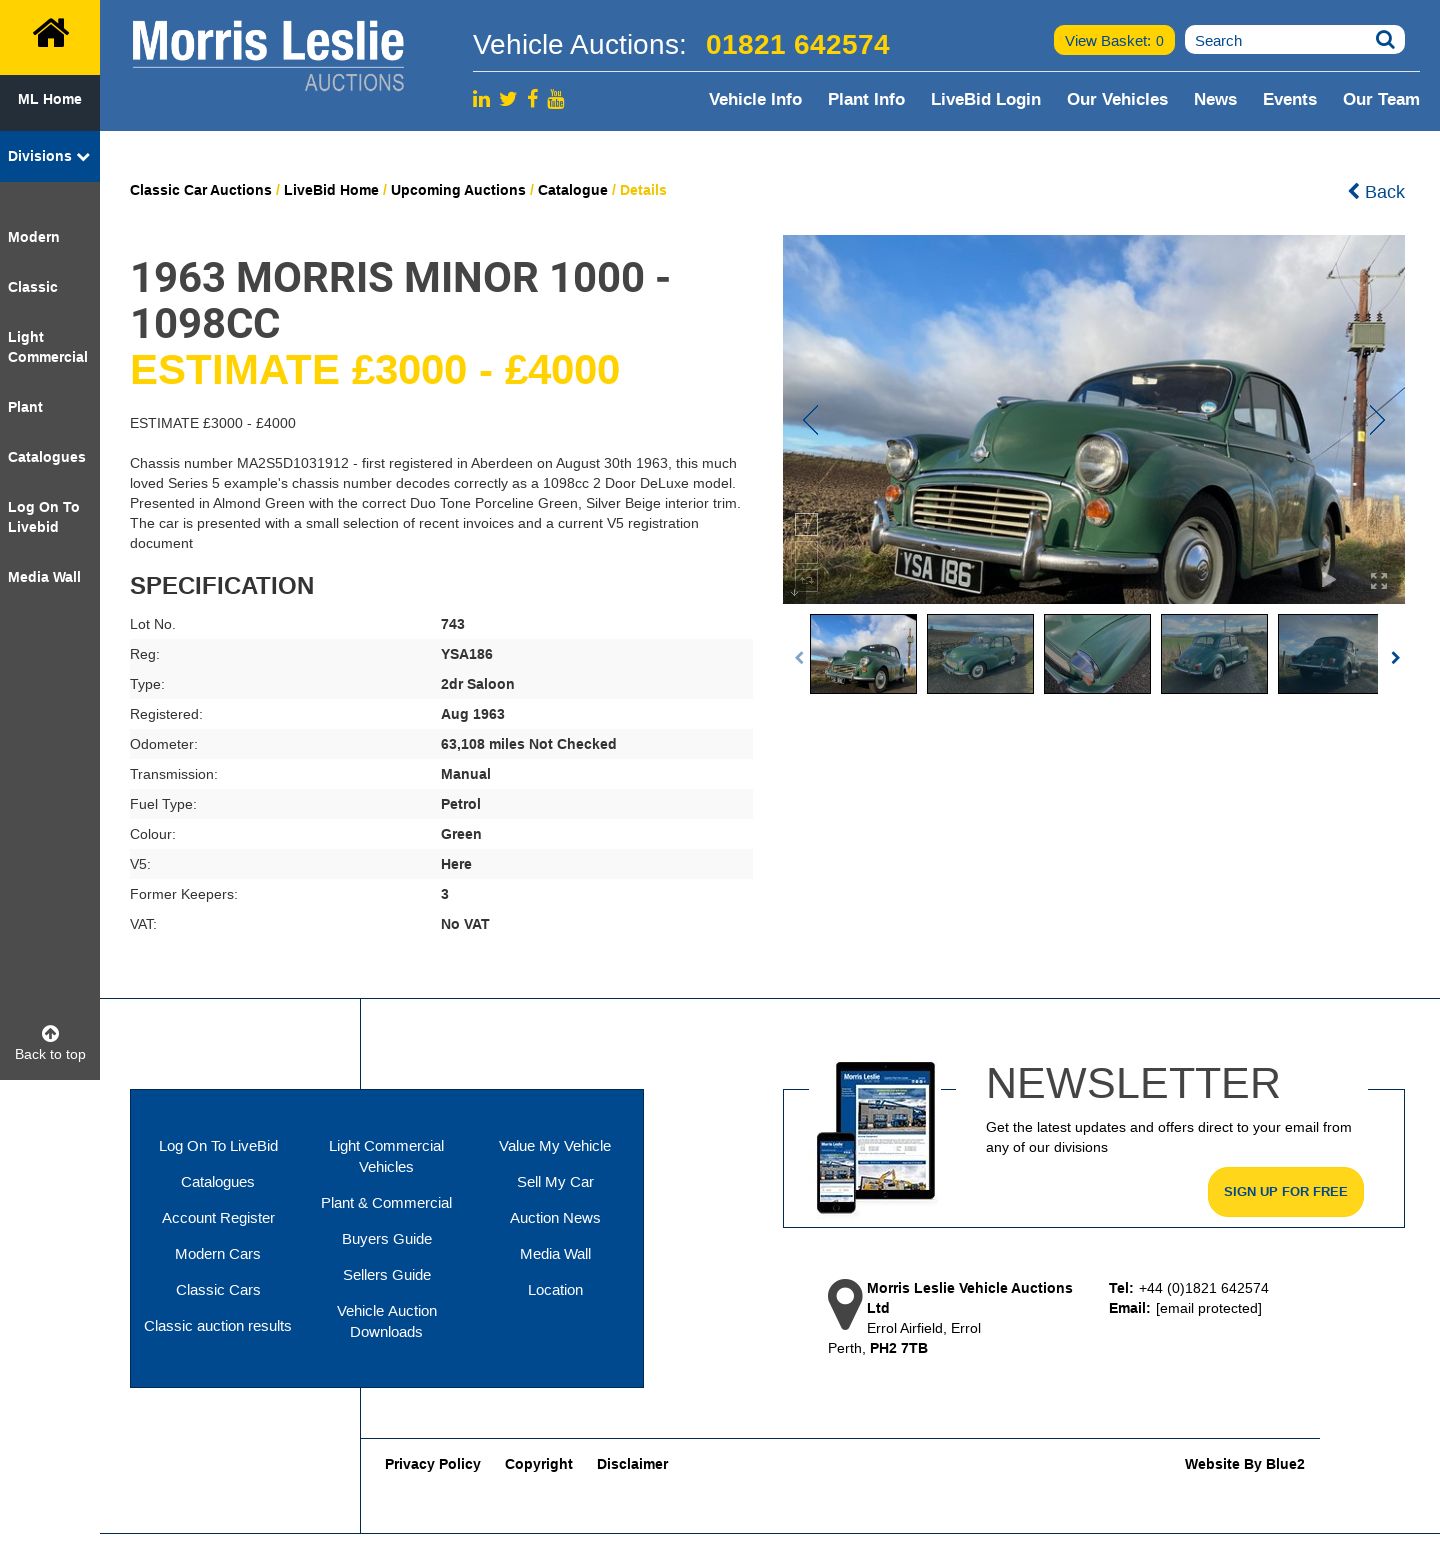Move thumbnail strip to next images
This screenshot has height=1548, width=1440.
point(1395,657)
